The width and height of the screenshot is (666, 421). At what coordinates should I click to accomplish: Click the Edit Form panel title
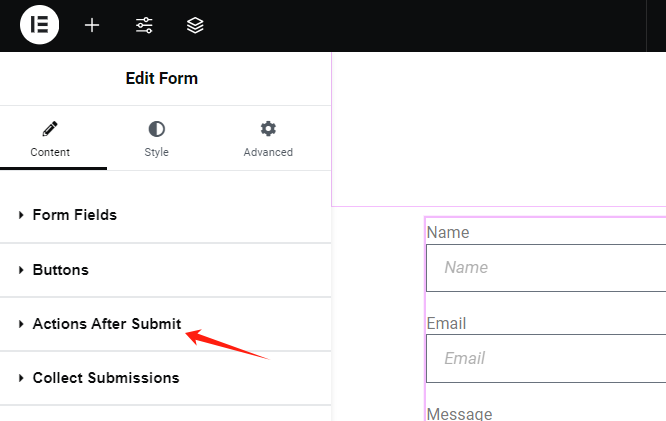point(162,79)
